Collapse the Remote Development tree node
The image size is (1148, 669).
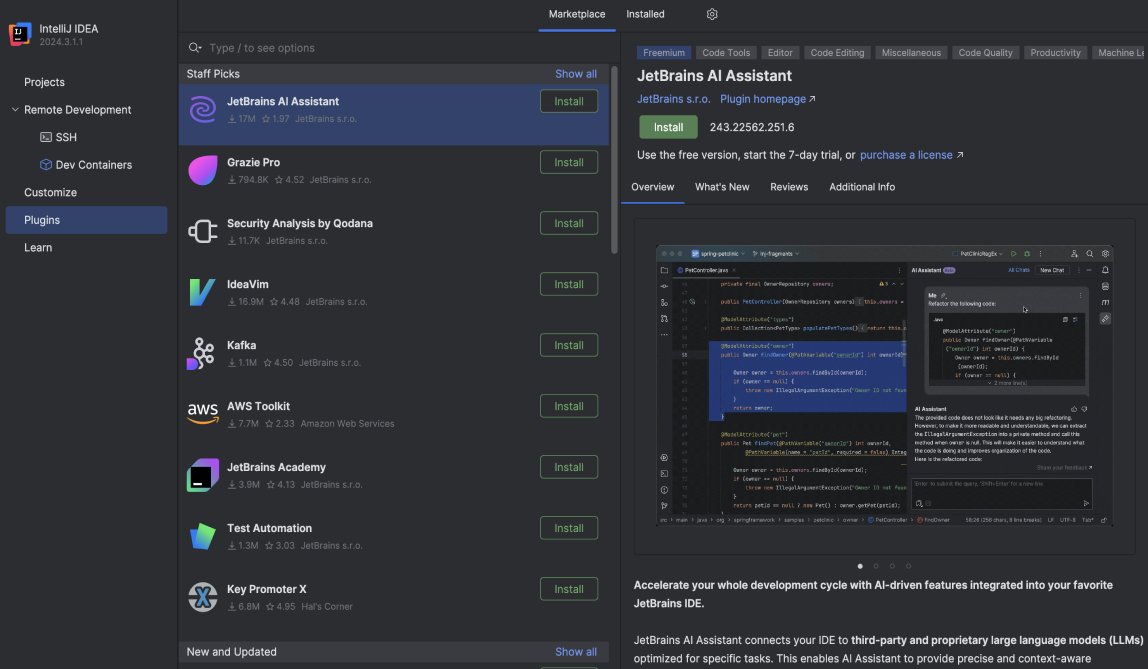tap(15, 110)
